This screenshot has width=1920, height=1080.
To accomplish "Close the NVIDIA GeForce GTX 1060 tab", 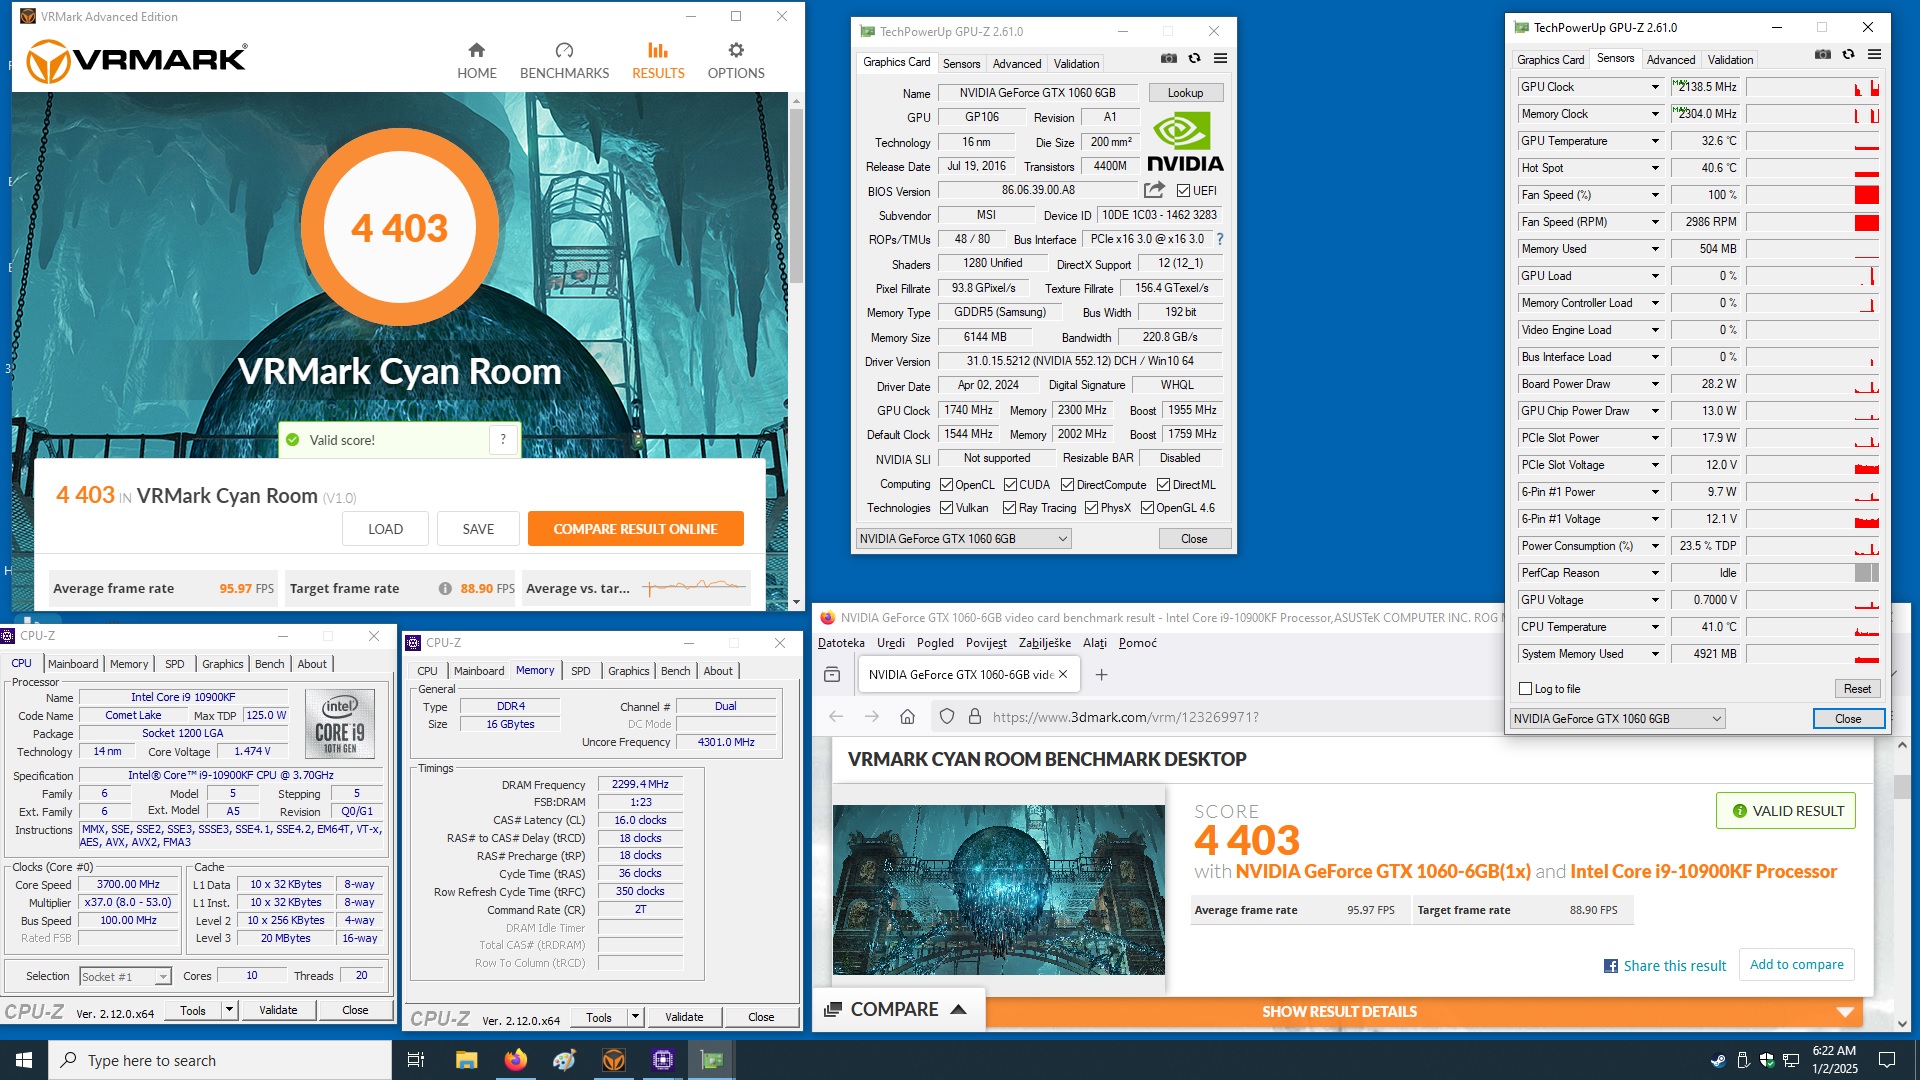I will (1063, 674).
